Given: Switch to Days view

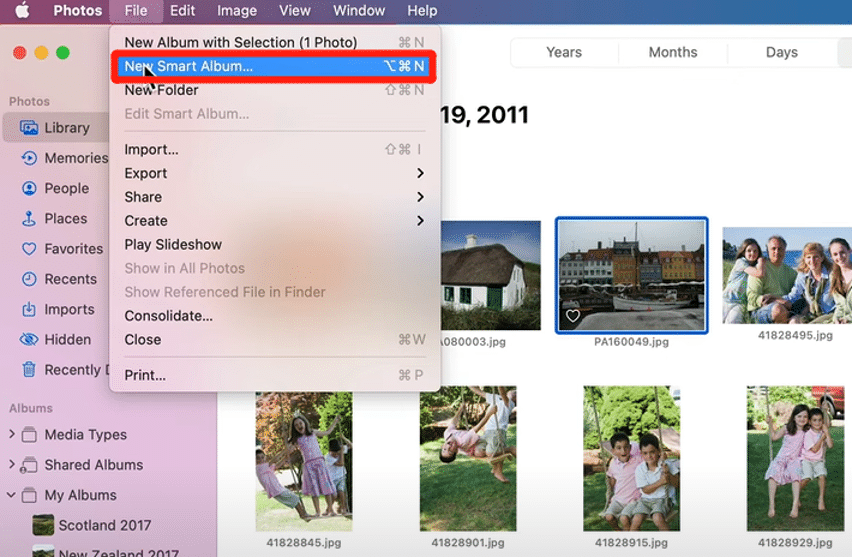Looking at the screenshot, I should (781, 52).
